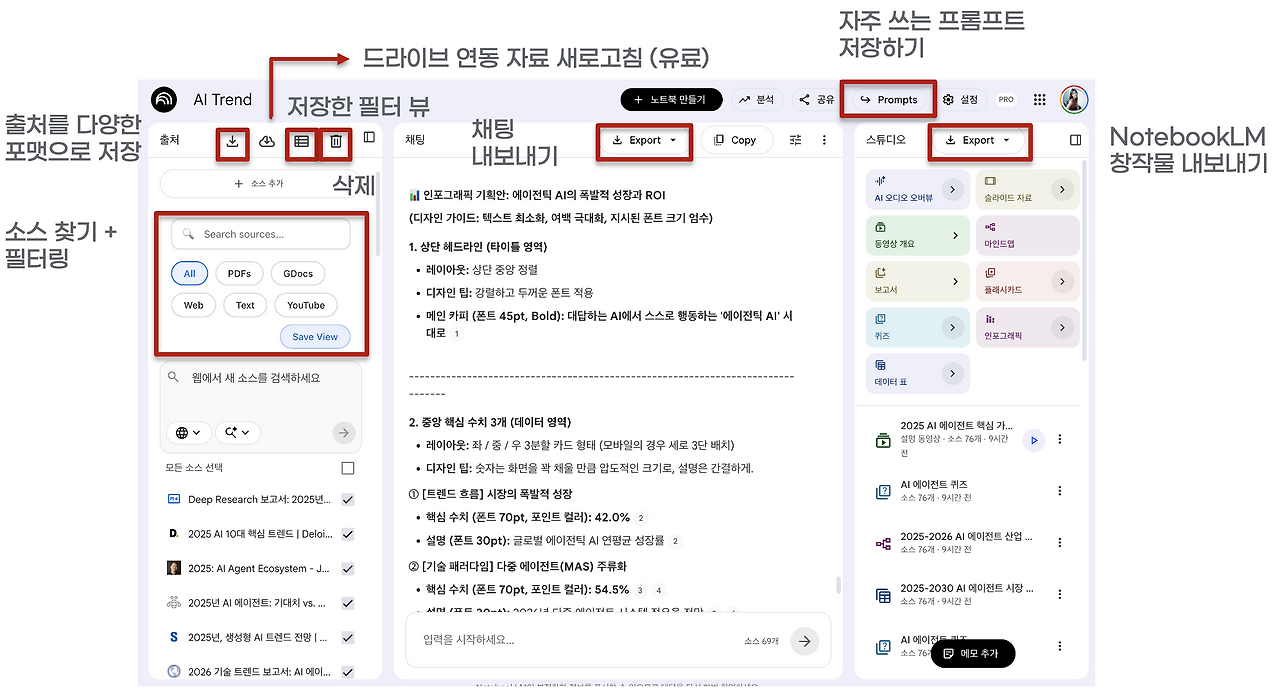This screenshot has width=1280, height=694.
Task: Expand 플래시카드 options arrow
Action: (x=1062, y=282)
